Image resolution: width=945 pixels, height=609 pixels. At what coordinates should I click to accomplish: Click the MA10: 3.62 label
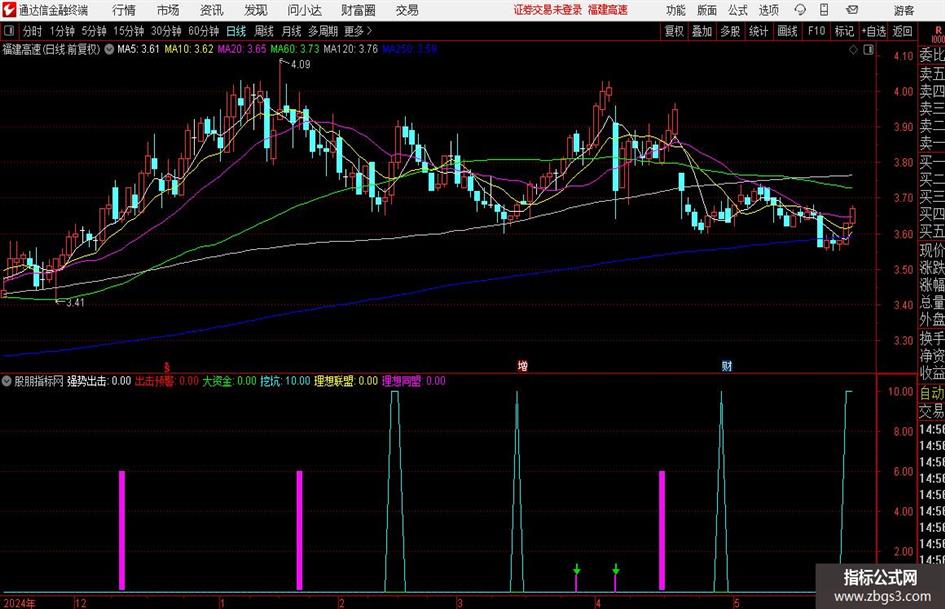click(x=189, y=49)
